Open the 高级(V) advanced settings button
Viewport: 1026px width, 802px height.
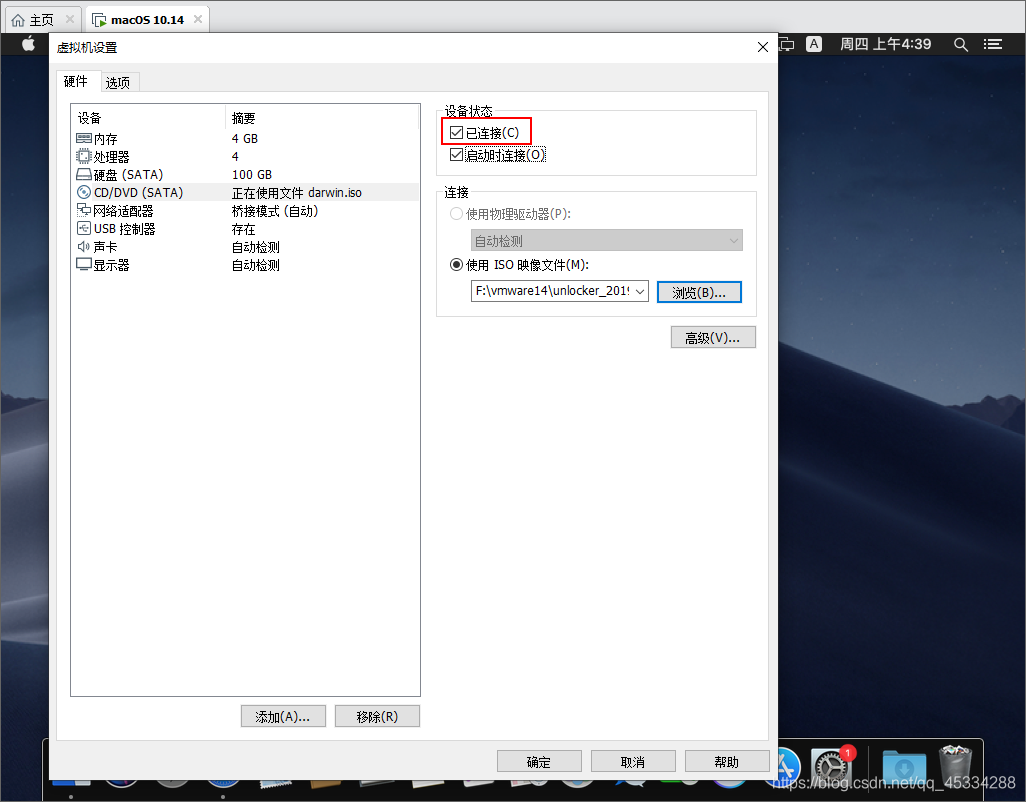pos(712,337)
